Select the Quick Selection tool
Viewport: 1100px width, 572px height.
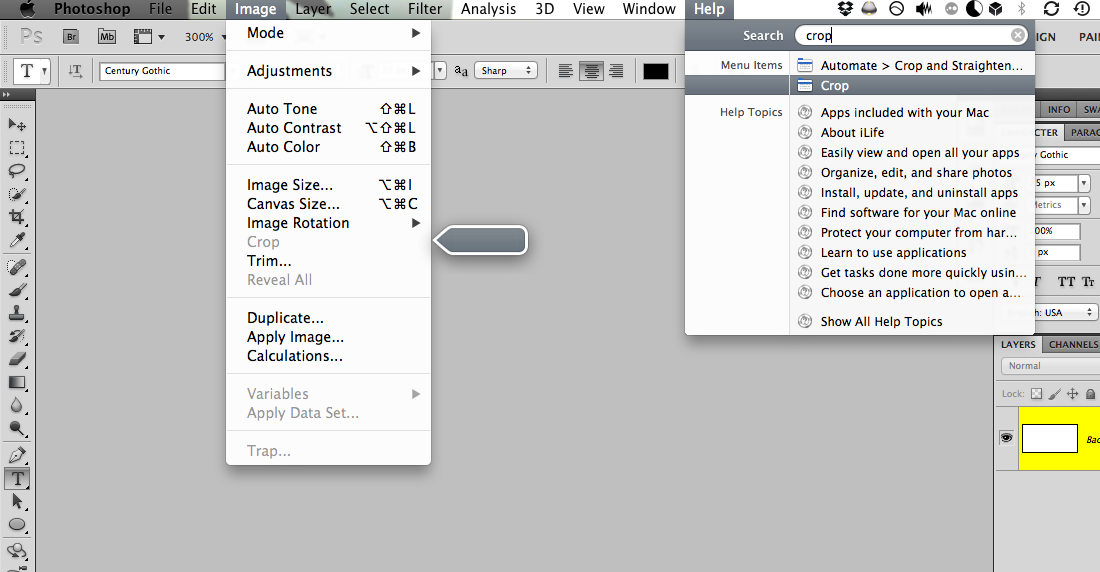coord(17,194)
